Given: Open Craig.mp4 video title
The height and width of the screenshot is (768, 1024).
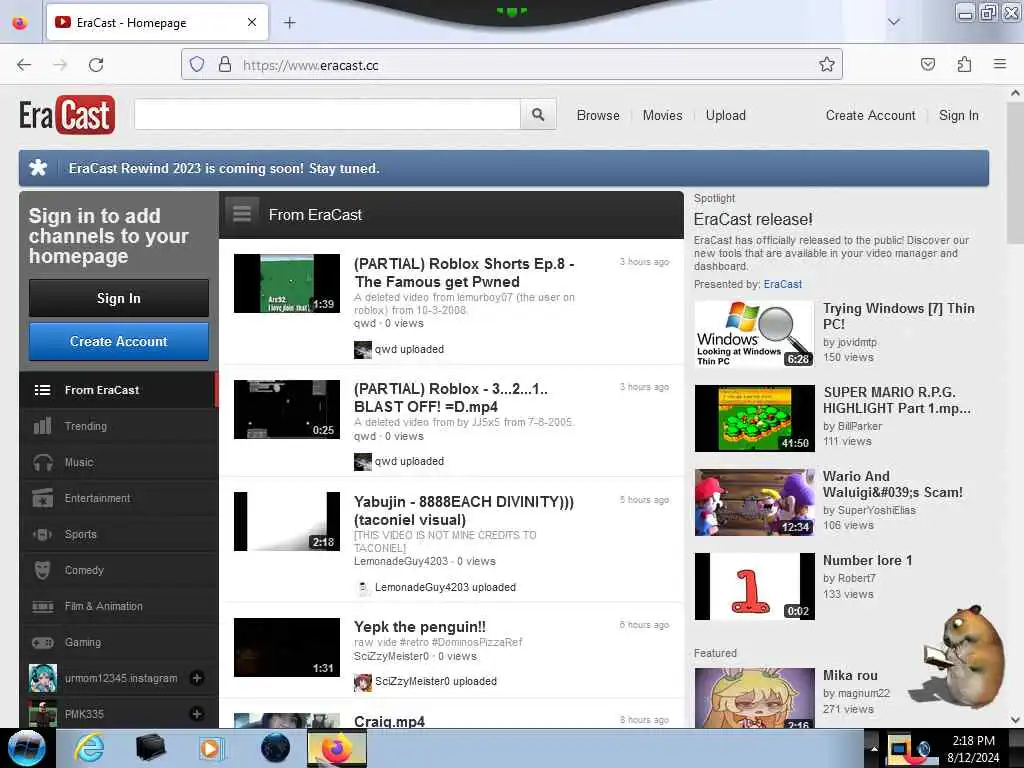Looking at the screenshot, I should [x=389, y=721].
